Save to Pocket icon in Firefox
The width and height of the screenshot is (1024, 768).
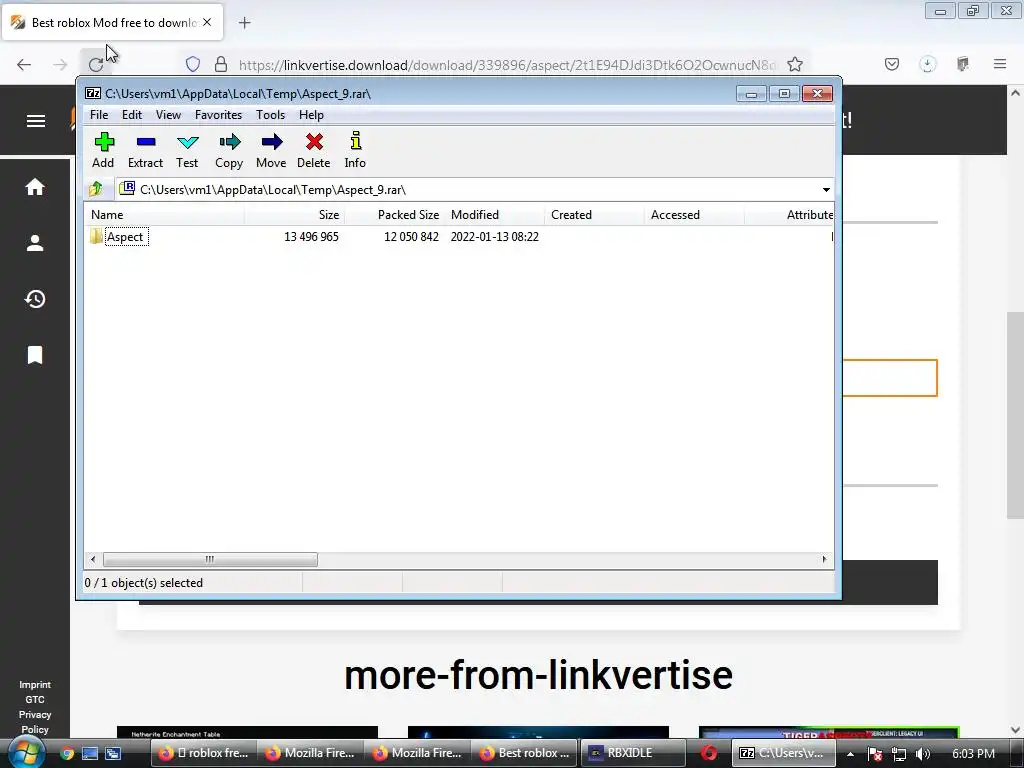click(x=892, y=64)
